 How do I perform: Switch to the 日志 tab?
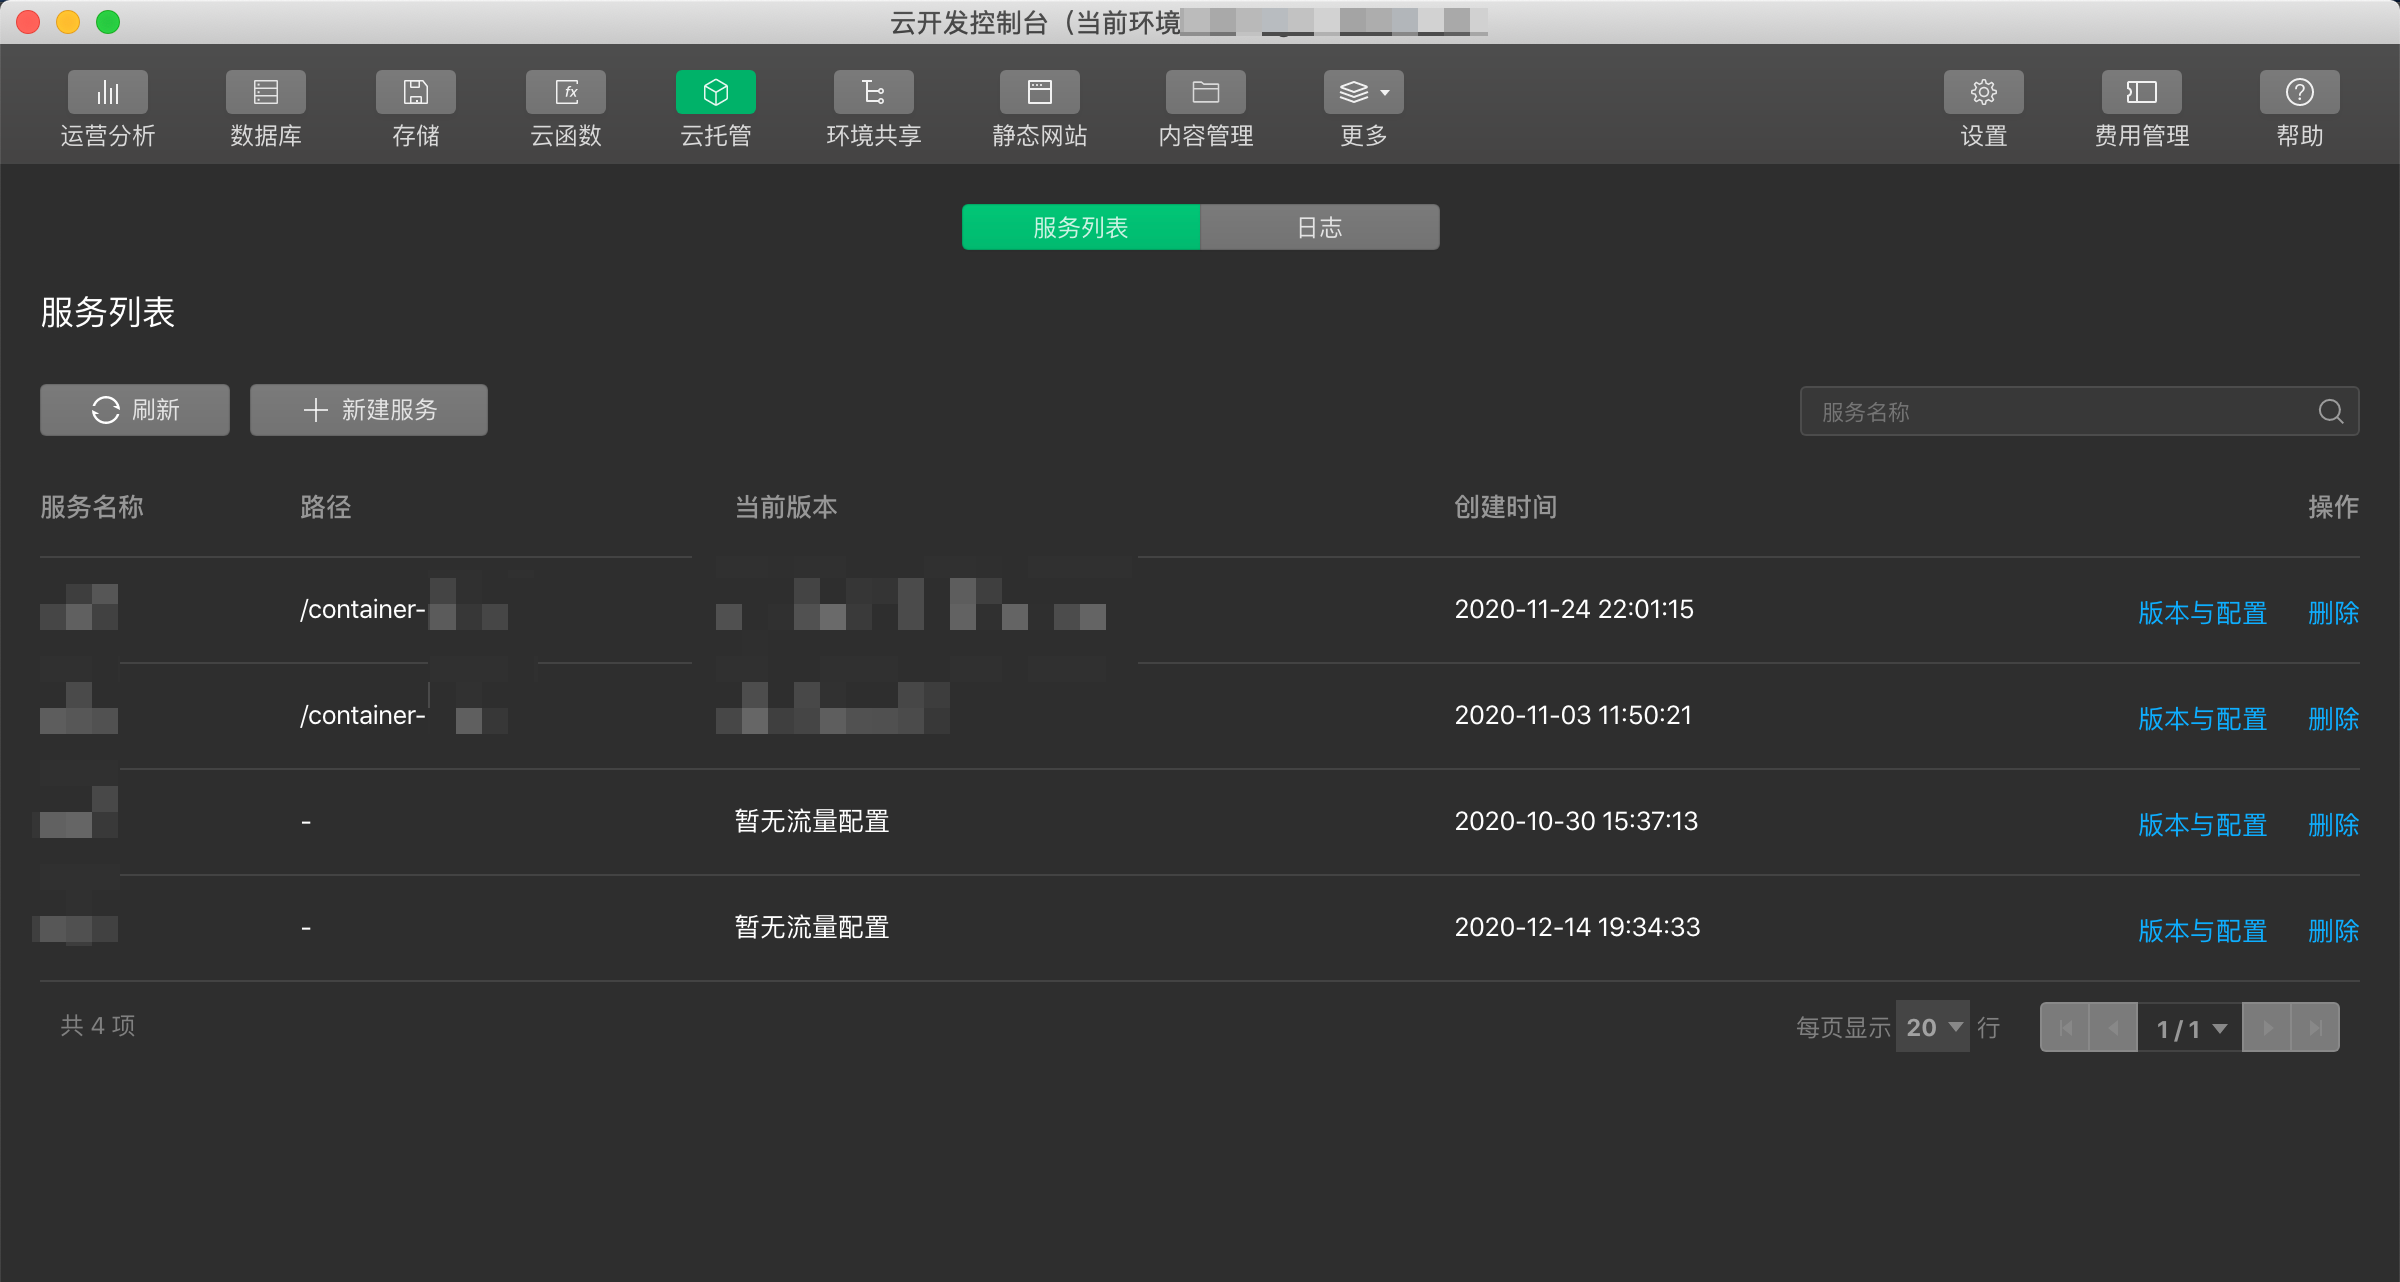(x=1319, y=227)
